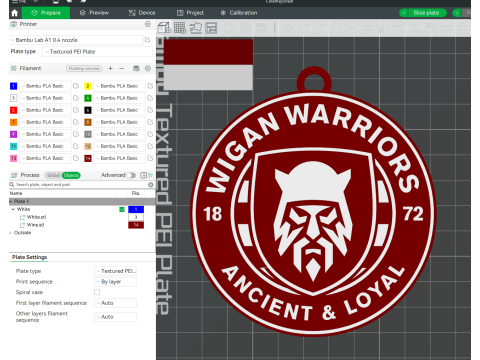Open Other layers filament sequence dropdown
The width and height of the screenshot is (480, 360).
[x=115, y=317]
